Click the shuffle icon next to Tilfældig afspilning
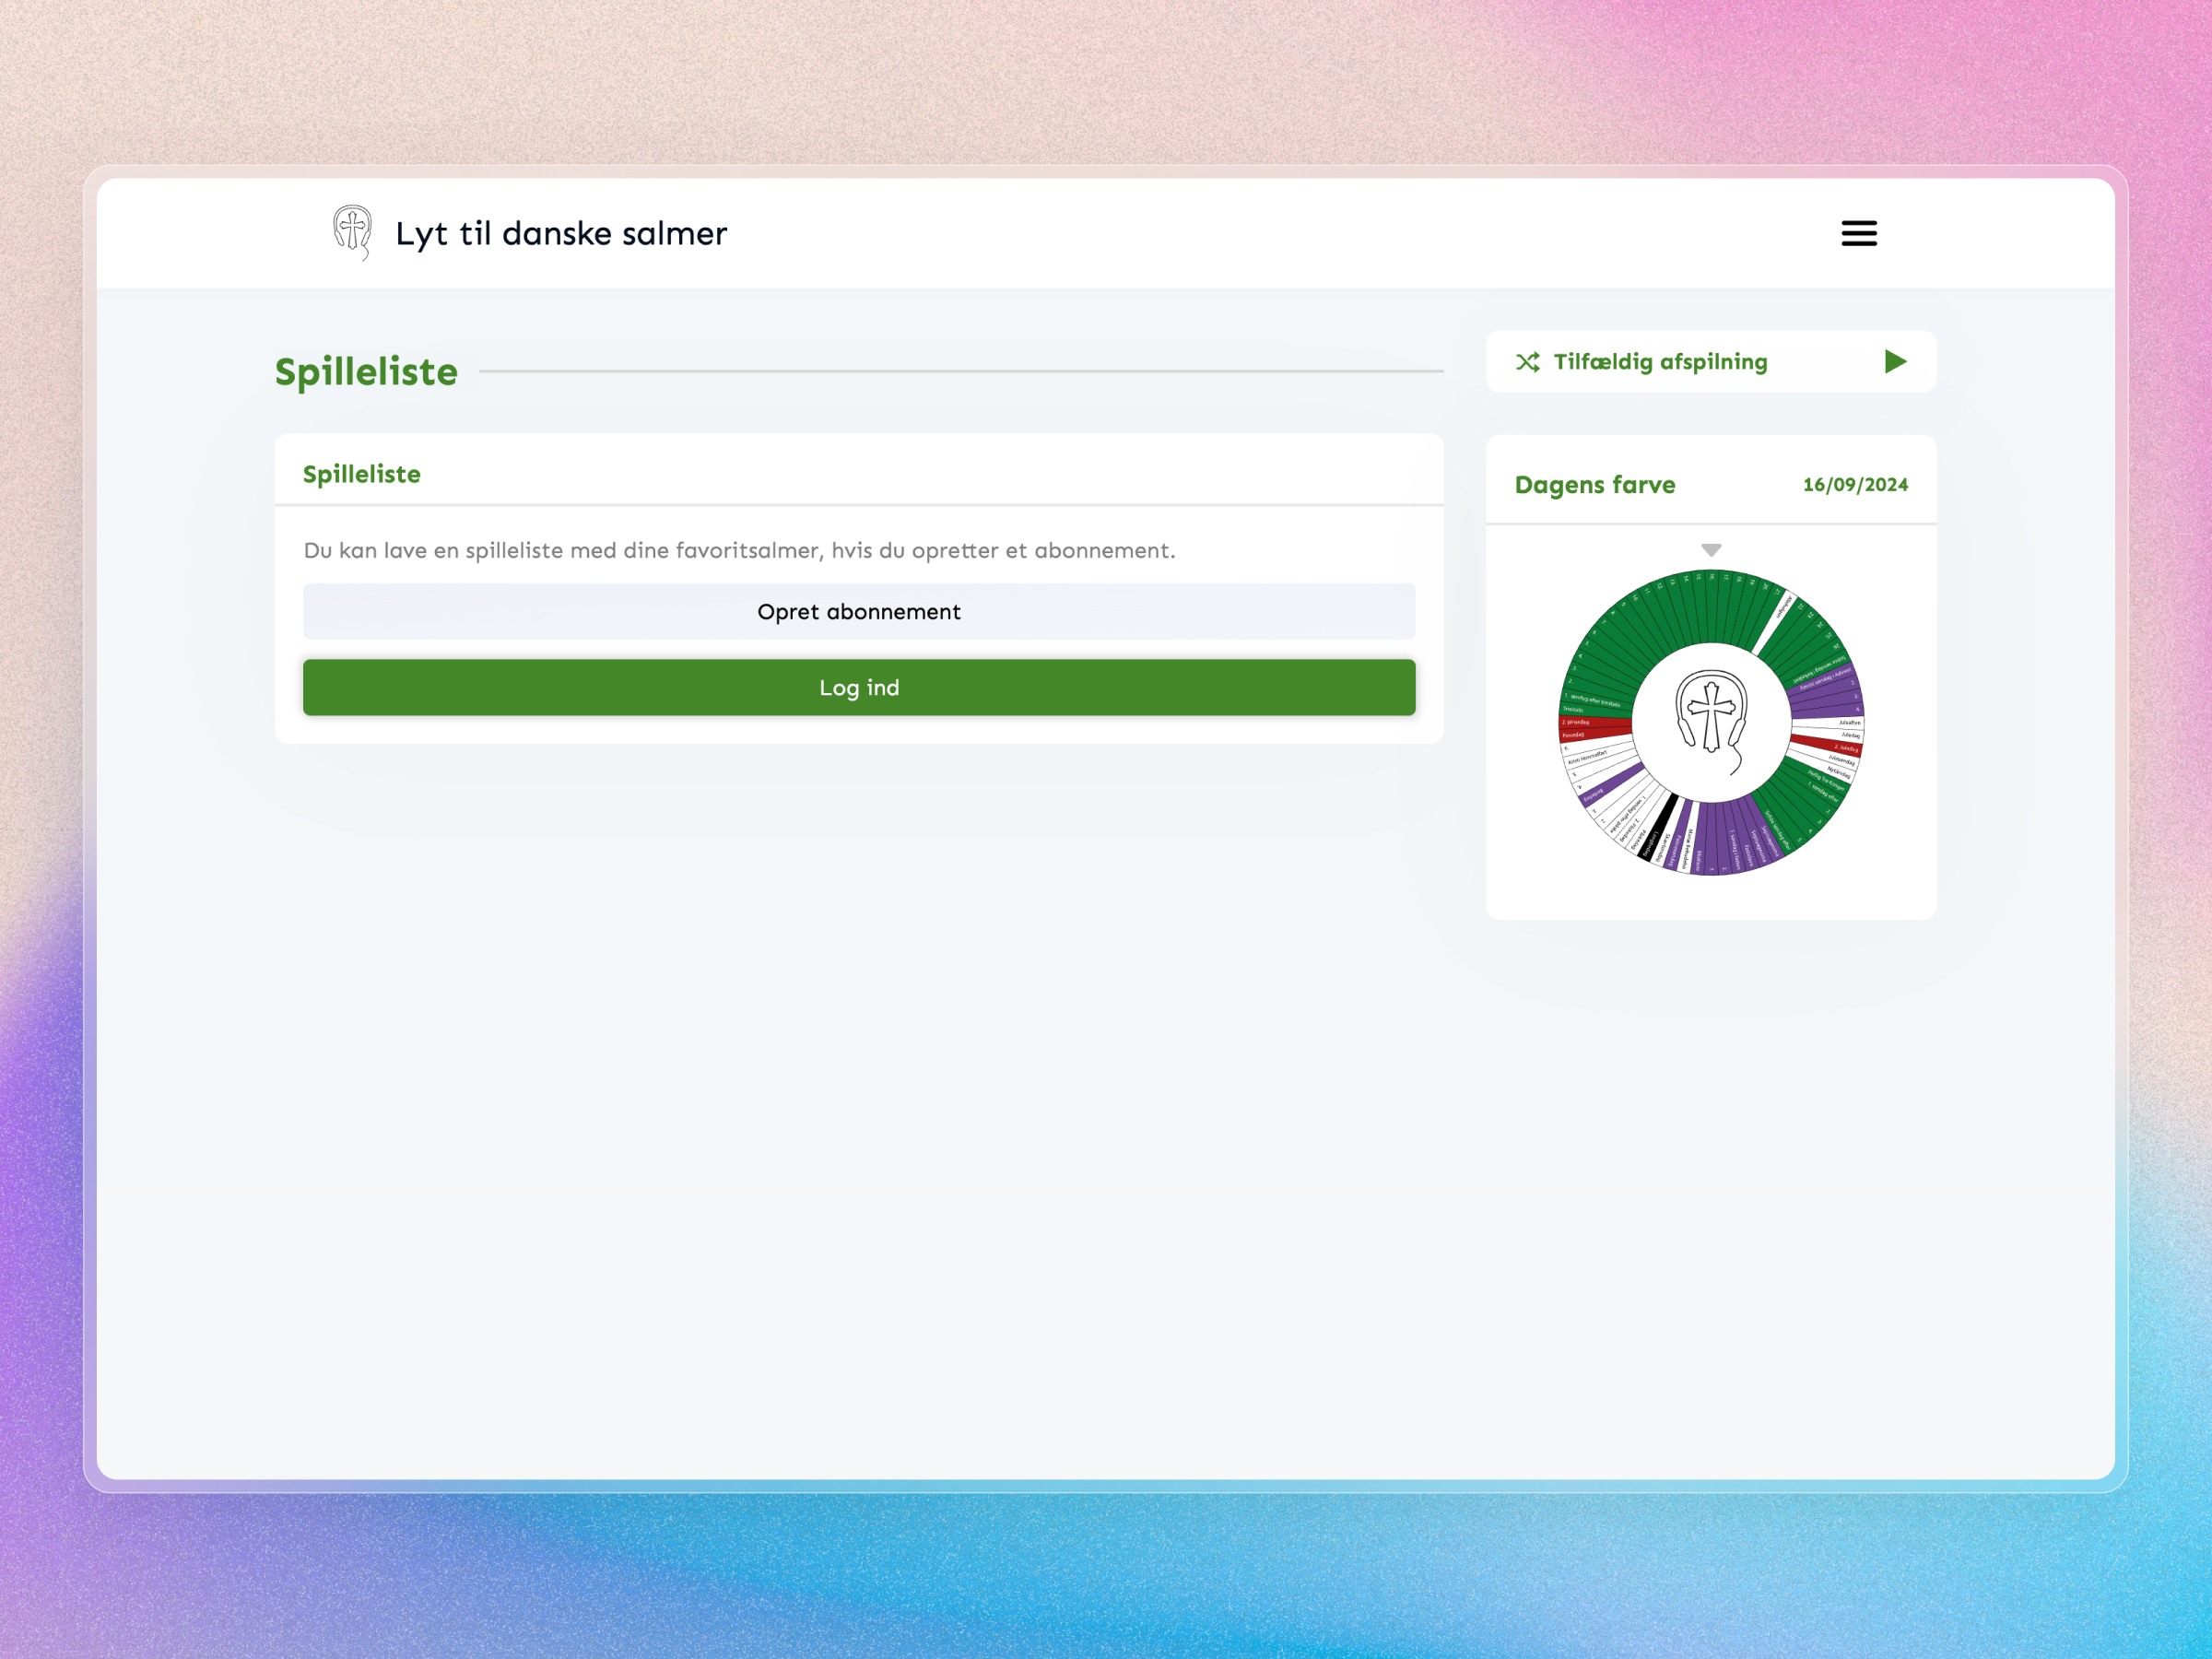The width and height of the screenshot is (2212, 1659). (1529, 363)
